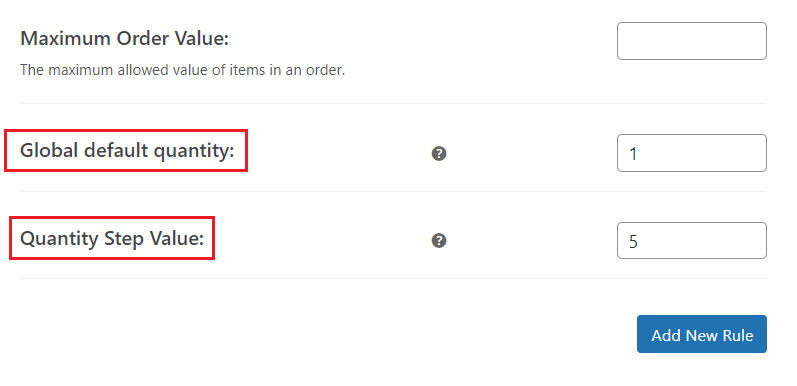Image resolution: width=797 pixels, height=386 pixels.
Task: Focus the empty Maximum Order Value field
Action: [691, 41]
